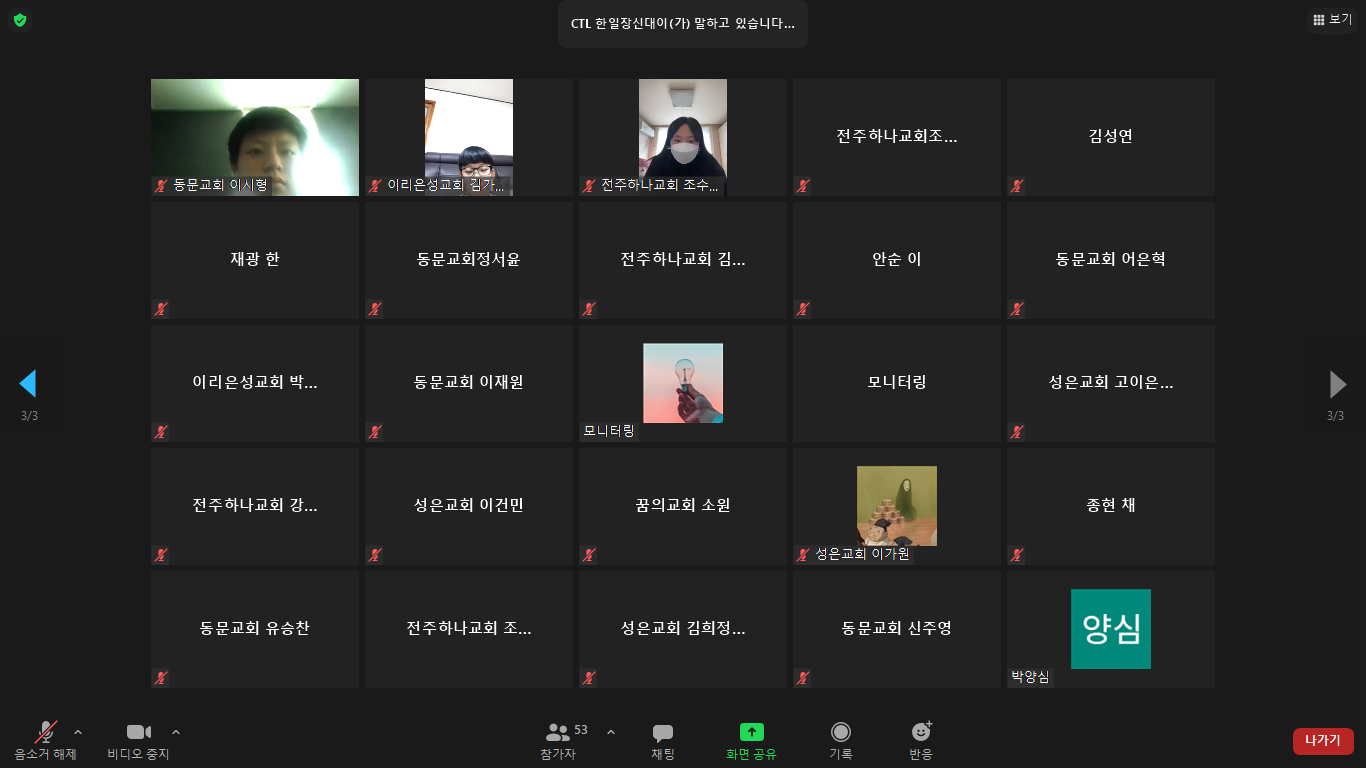The width and height of the screenshot is (1366, 768).
Task: Open the 반응 reactions icon
Action: click(921, 732)
